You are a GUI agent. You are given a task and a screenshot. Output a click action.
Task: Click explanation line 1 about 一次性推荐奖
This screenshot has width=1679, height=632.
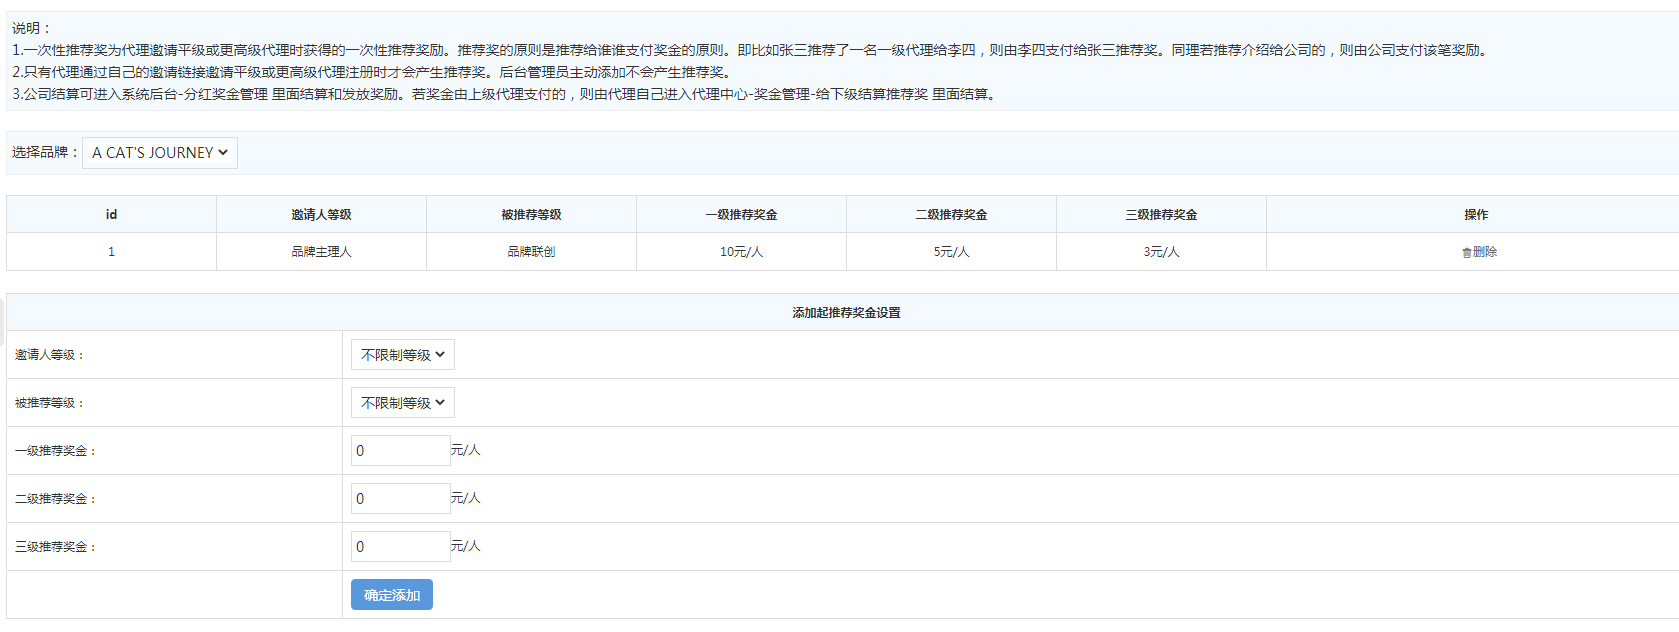752,50
